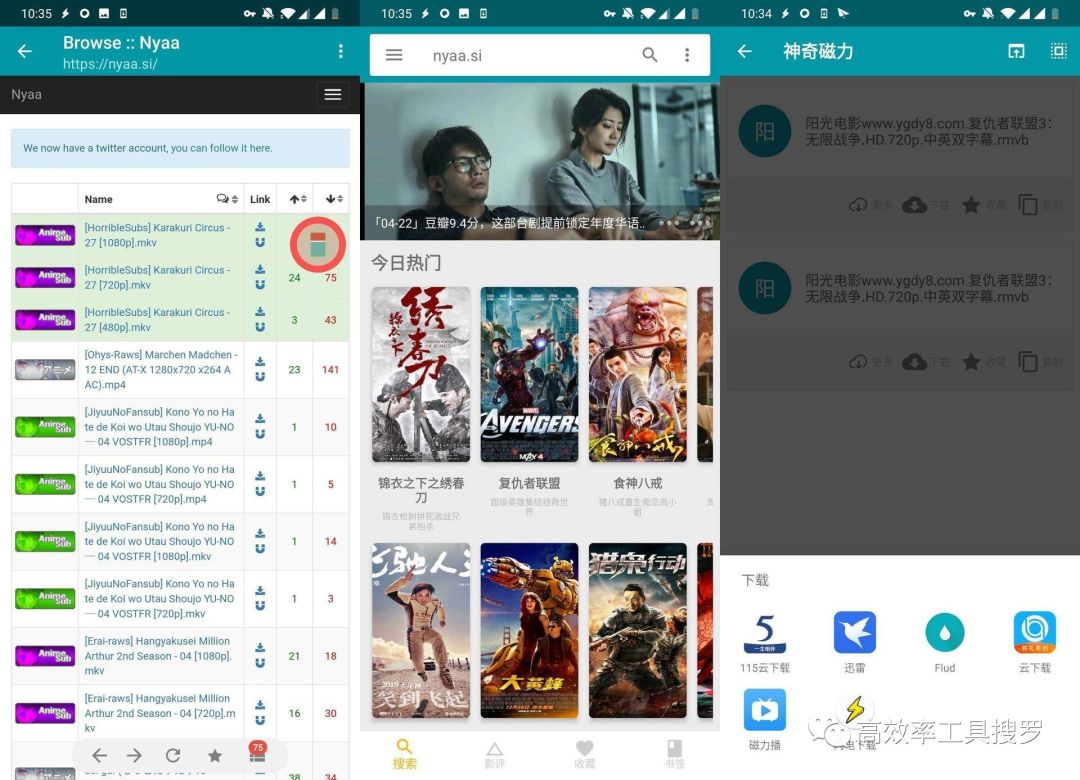Viewport: 1080px width, 780px height.
Task: Open the 04-22 Douban 9.4 featured banner
Action: click(x=540, y=162)
